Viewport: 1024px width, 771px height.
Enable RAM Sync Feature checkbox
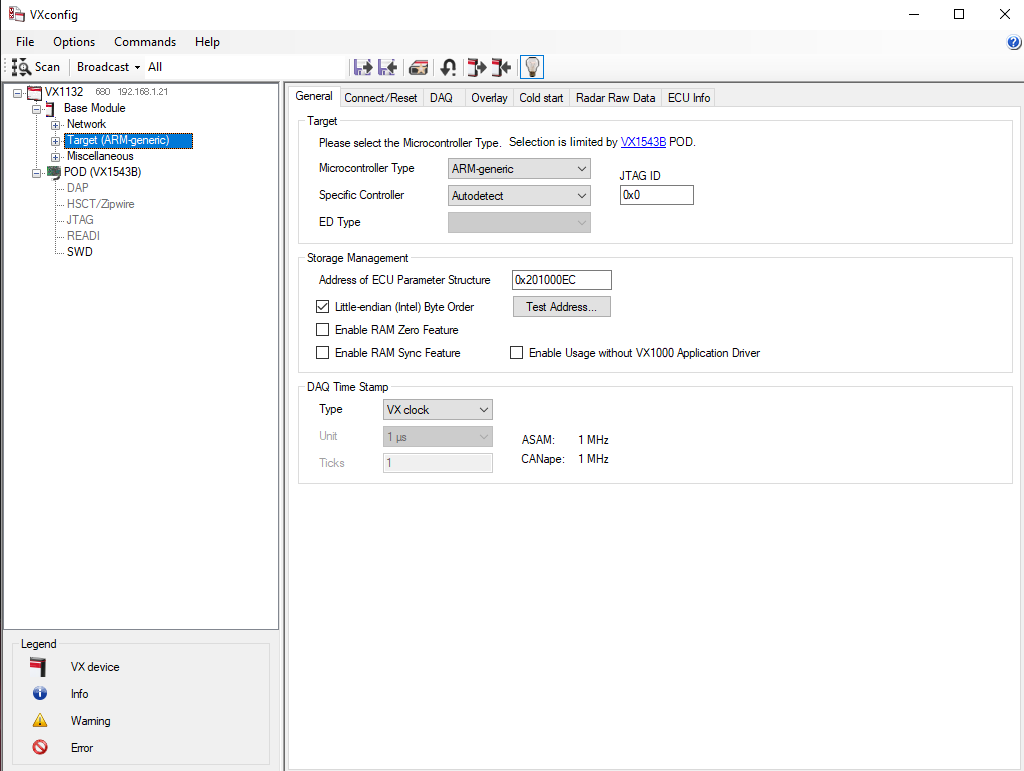(x=323, y=353)
